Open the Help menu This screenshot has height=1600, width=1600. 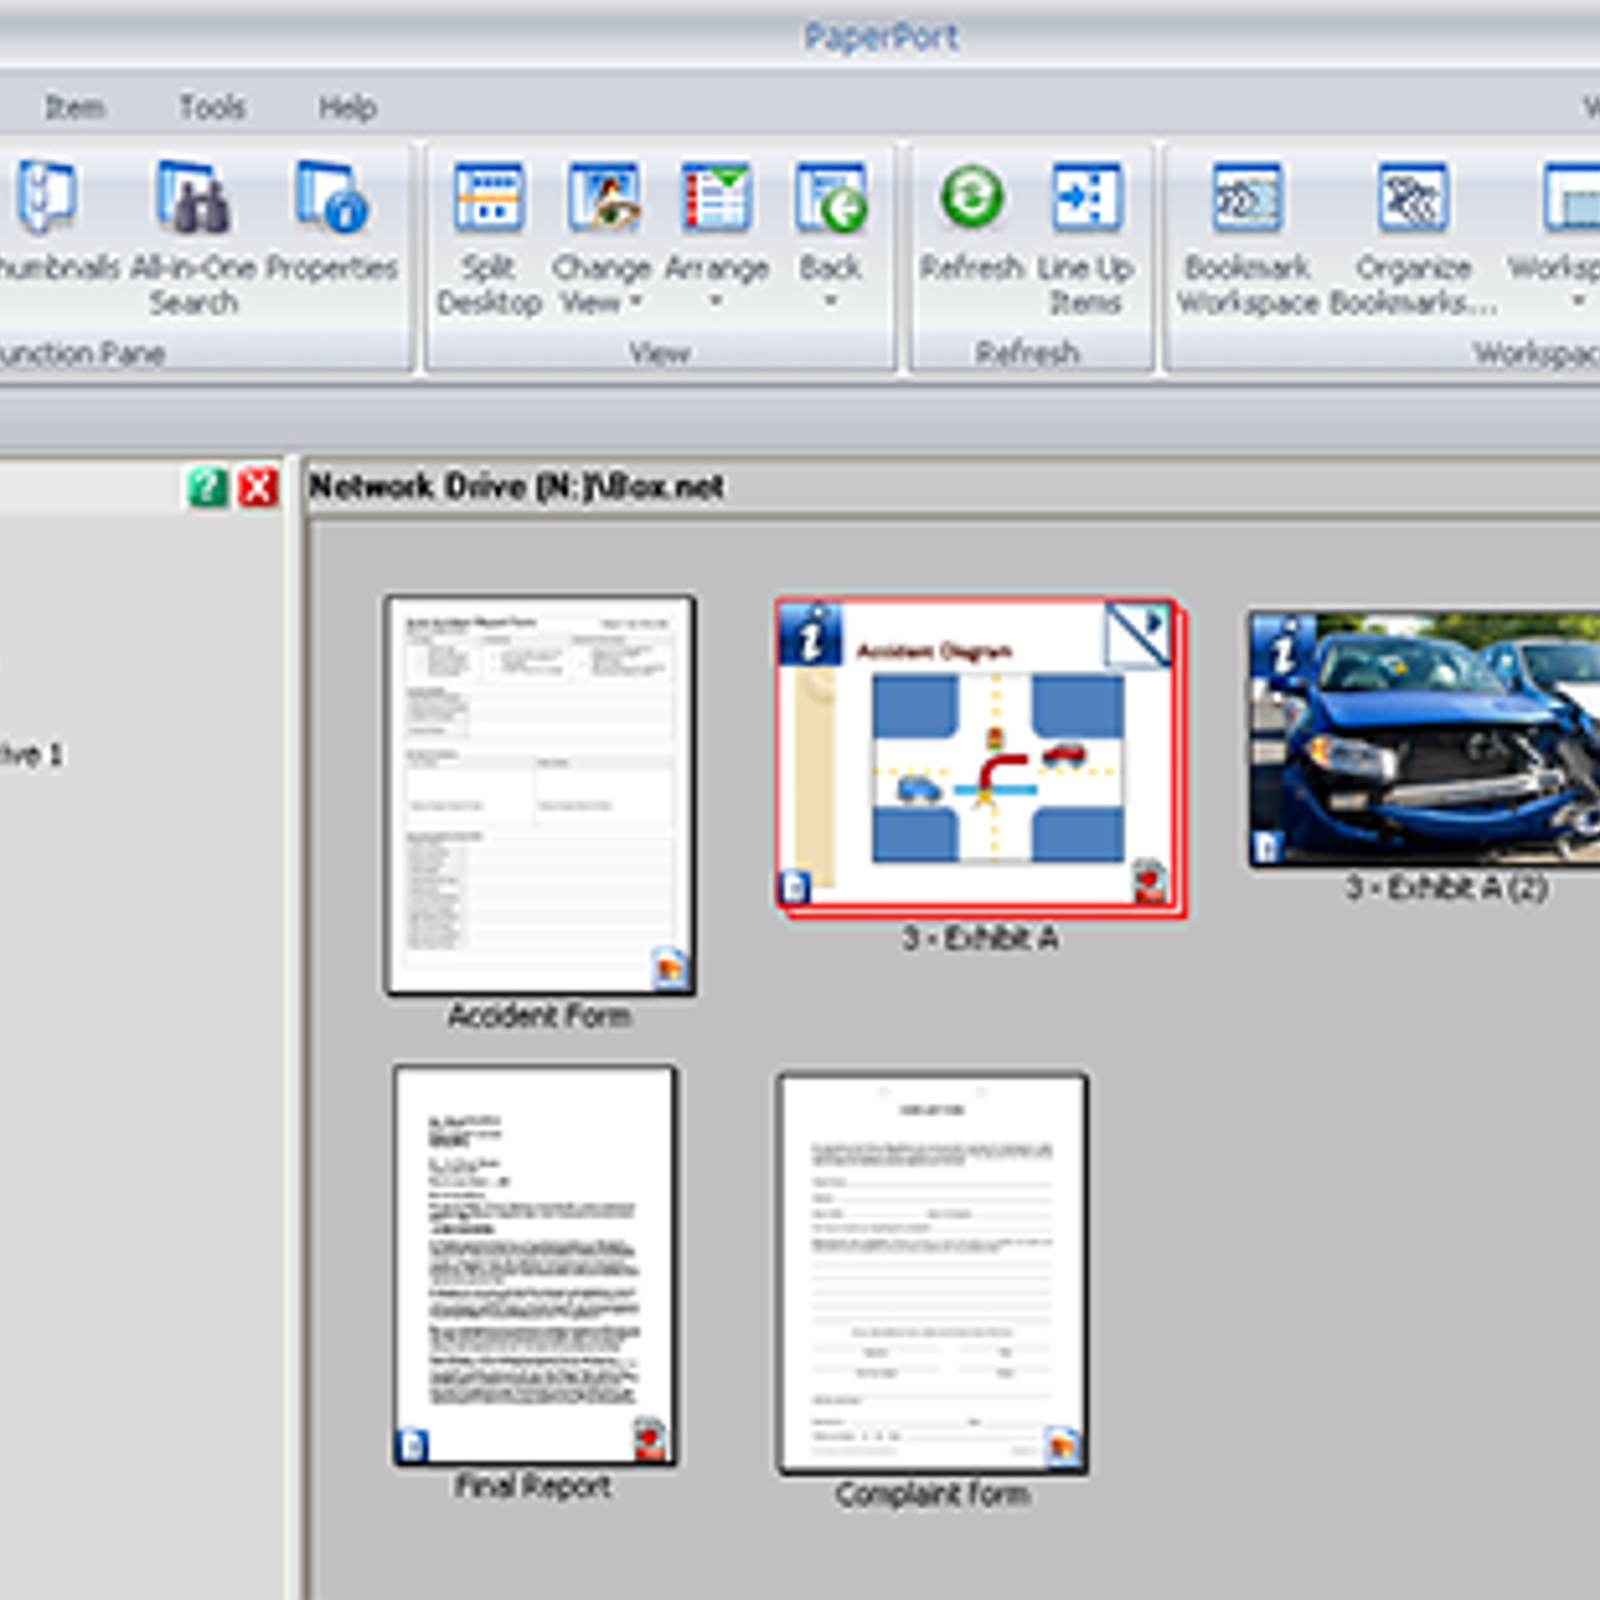pos(347,107)
